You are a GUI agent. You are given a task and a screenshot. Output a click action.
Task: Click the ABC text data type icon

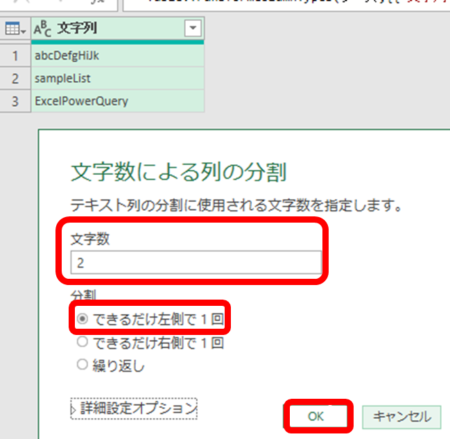point(42,29)
